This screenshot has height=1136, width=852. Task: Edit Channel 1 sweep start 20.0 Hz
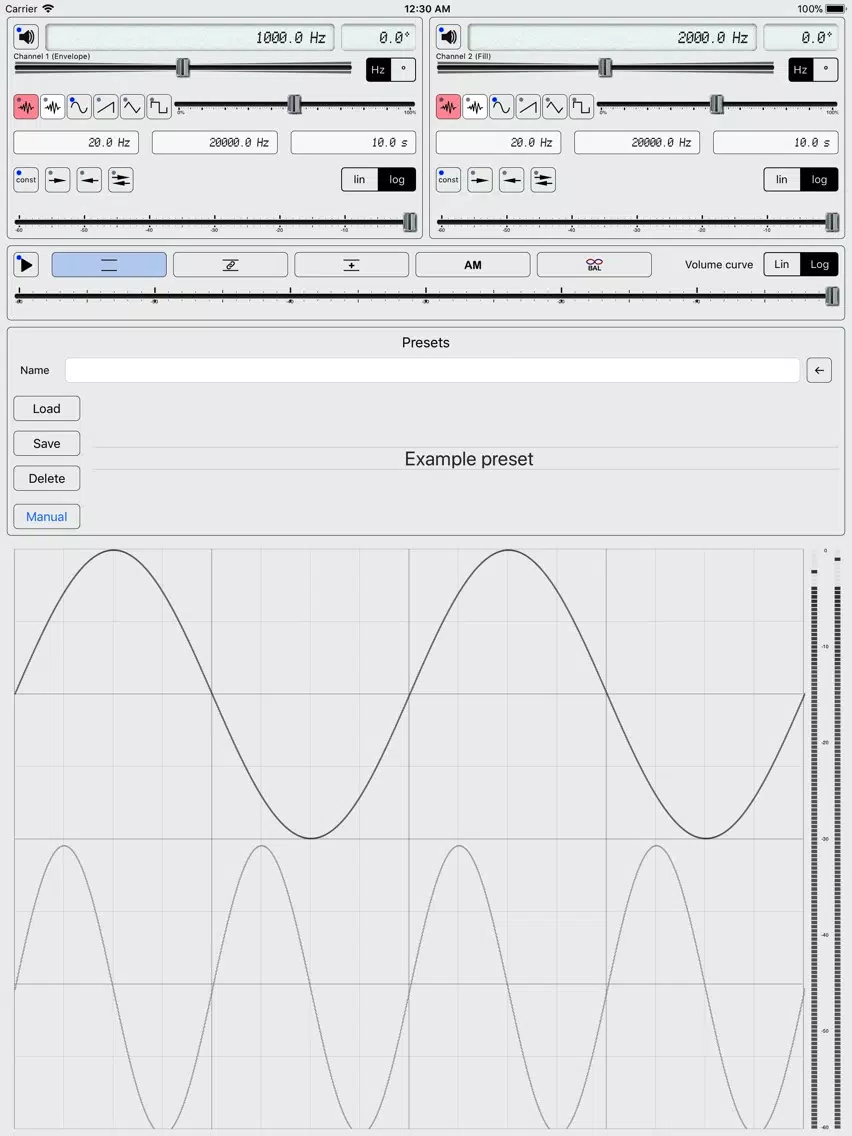point(76,143)
